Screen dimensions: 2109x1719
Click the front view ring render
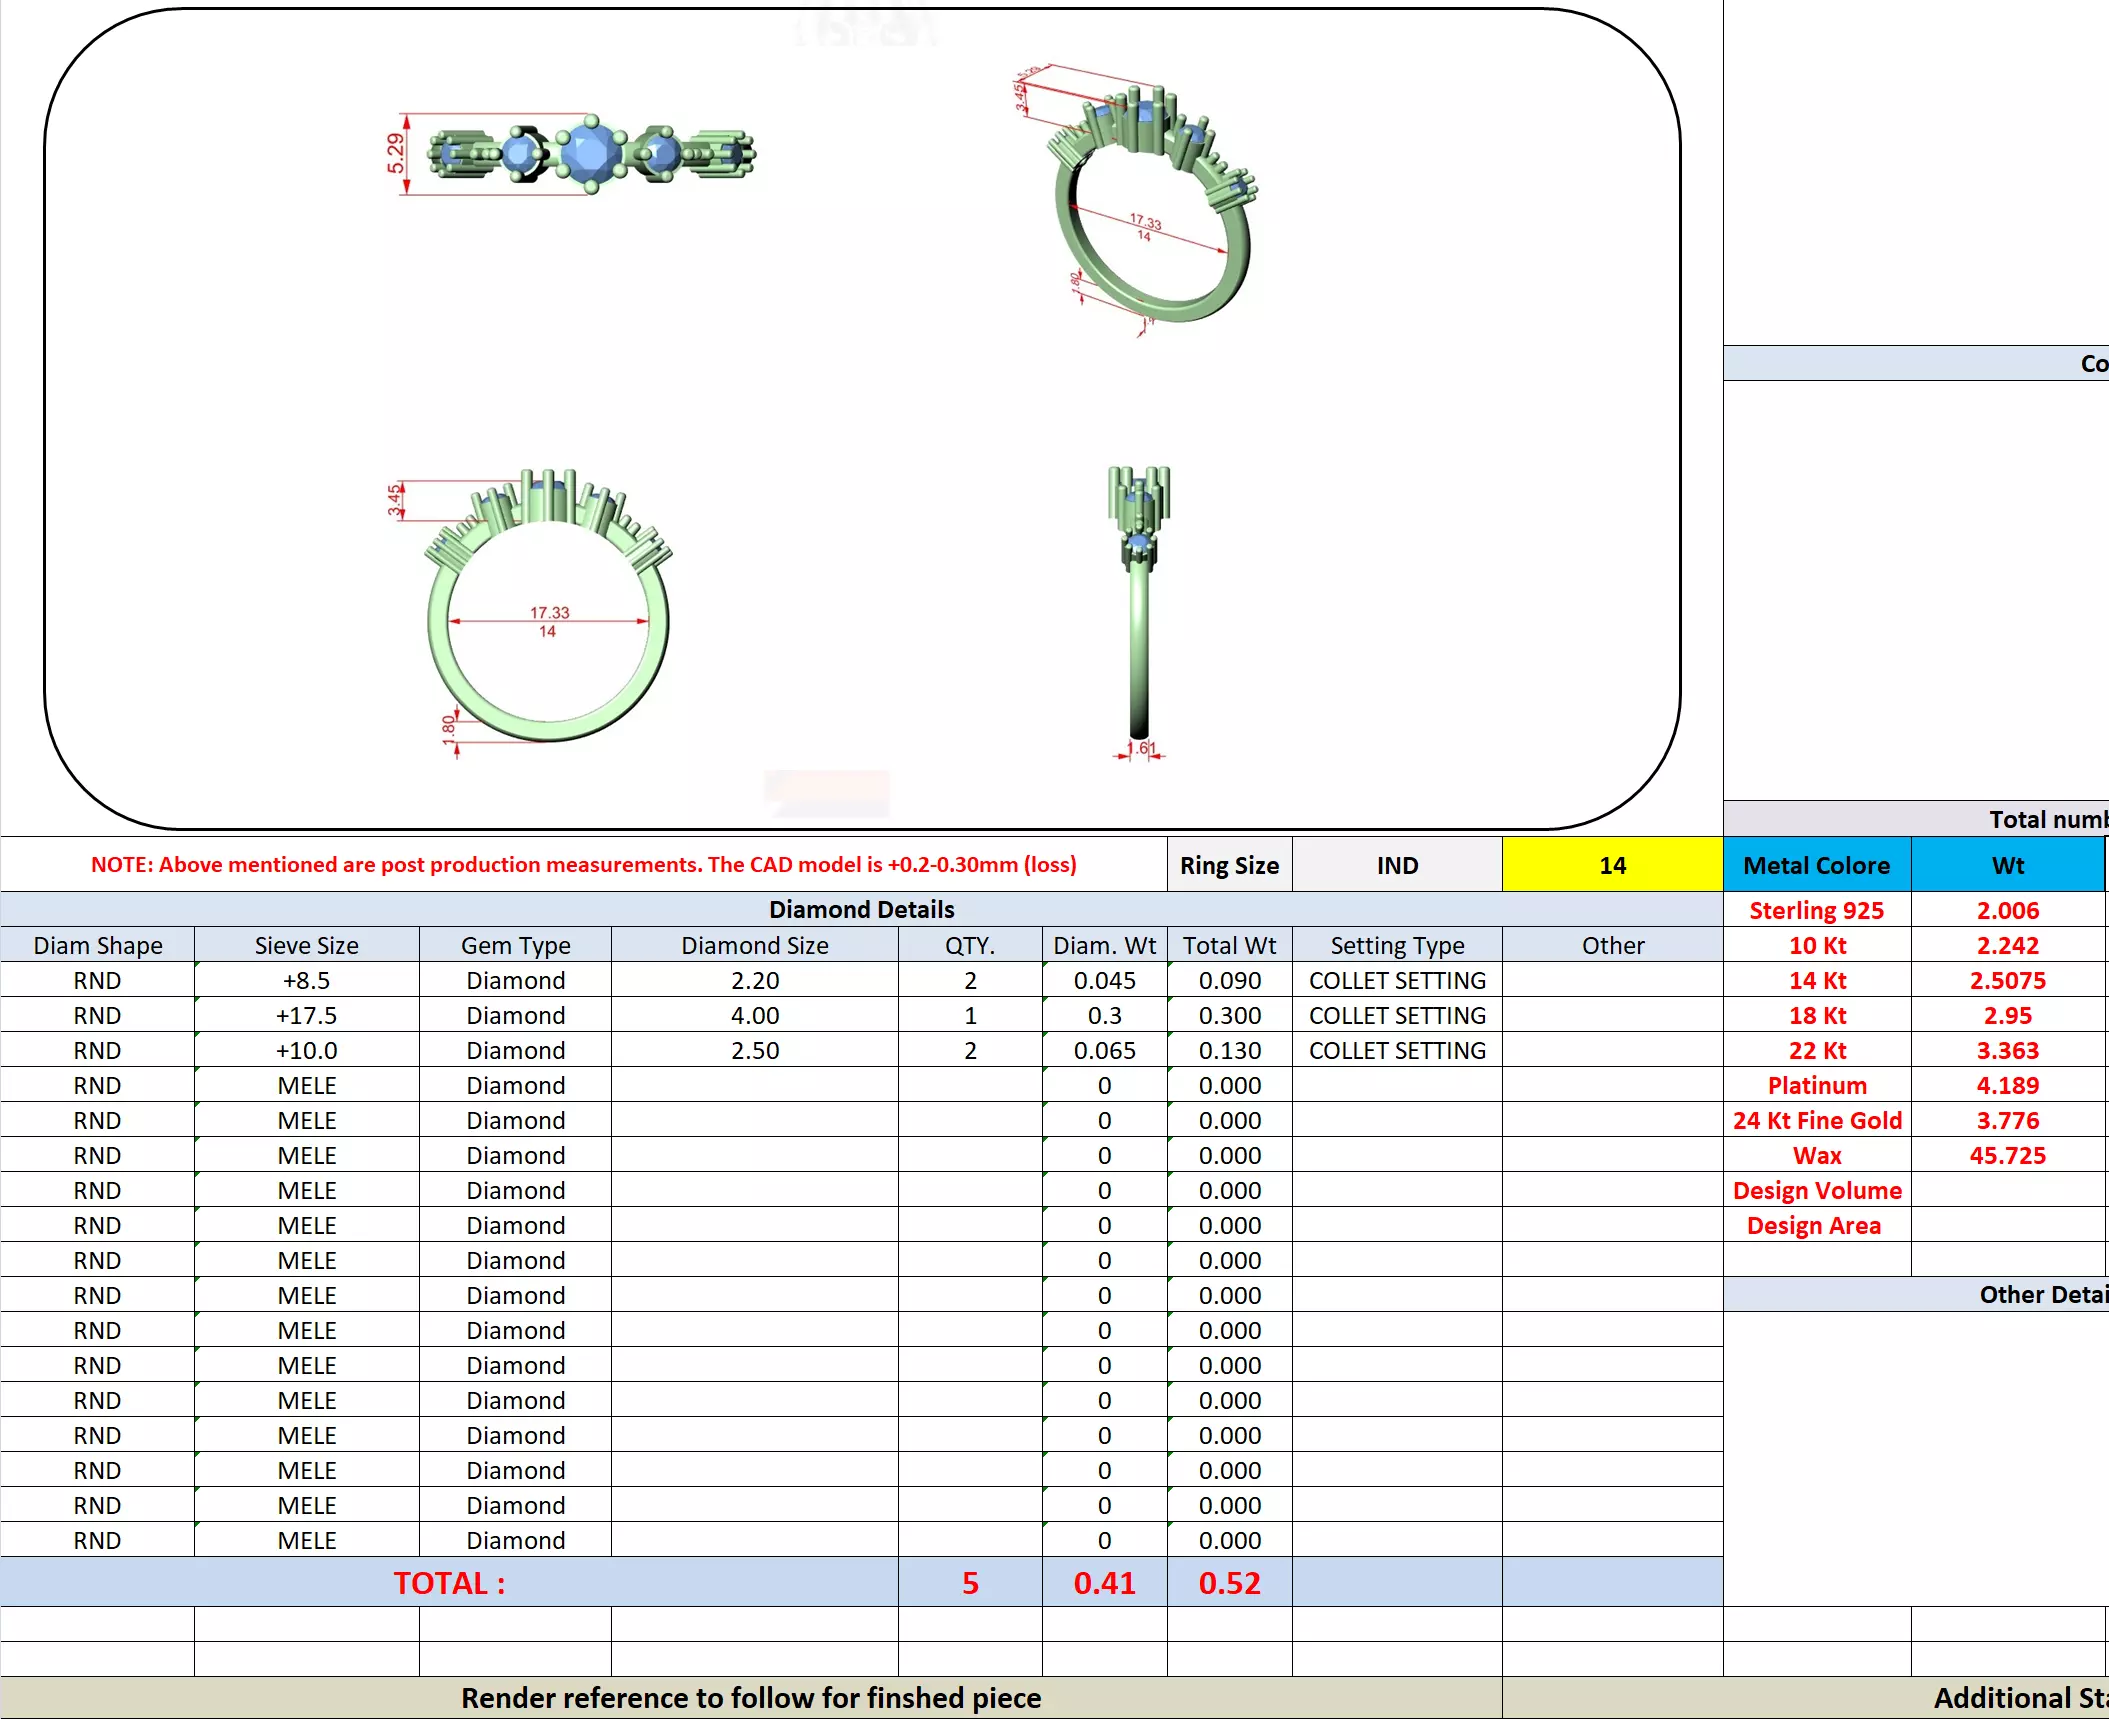(548, 610)
